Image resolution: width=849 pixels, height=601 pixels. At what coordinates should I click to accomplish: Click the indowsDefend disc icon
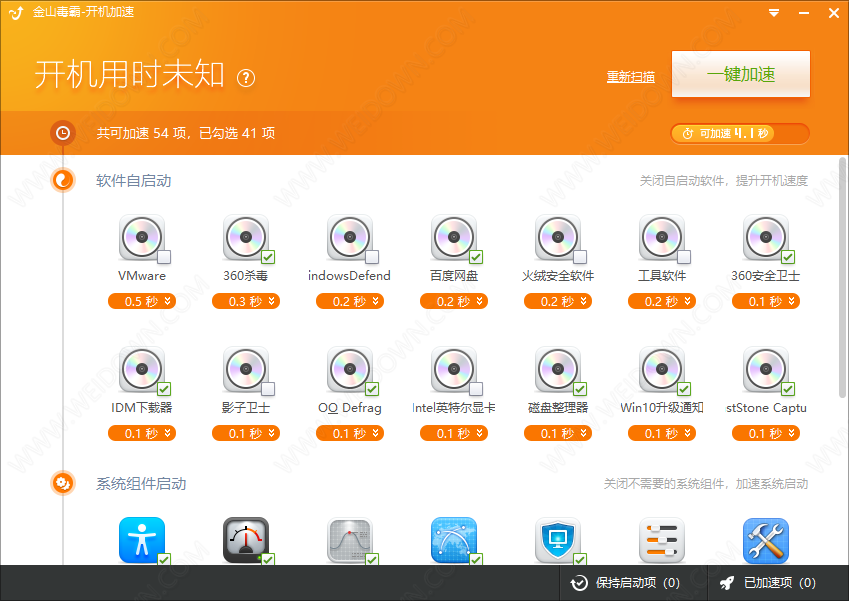[350, 237]
